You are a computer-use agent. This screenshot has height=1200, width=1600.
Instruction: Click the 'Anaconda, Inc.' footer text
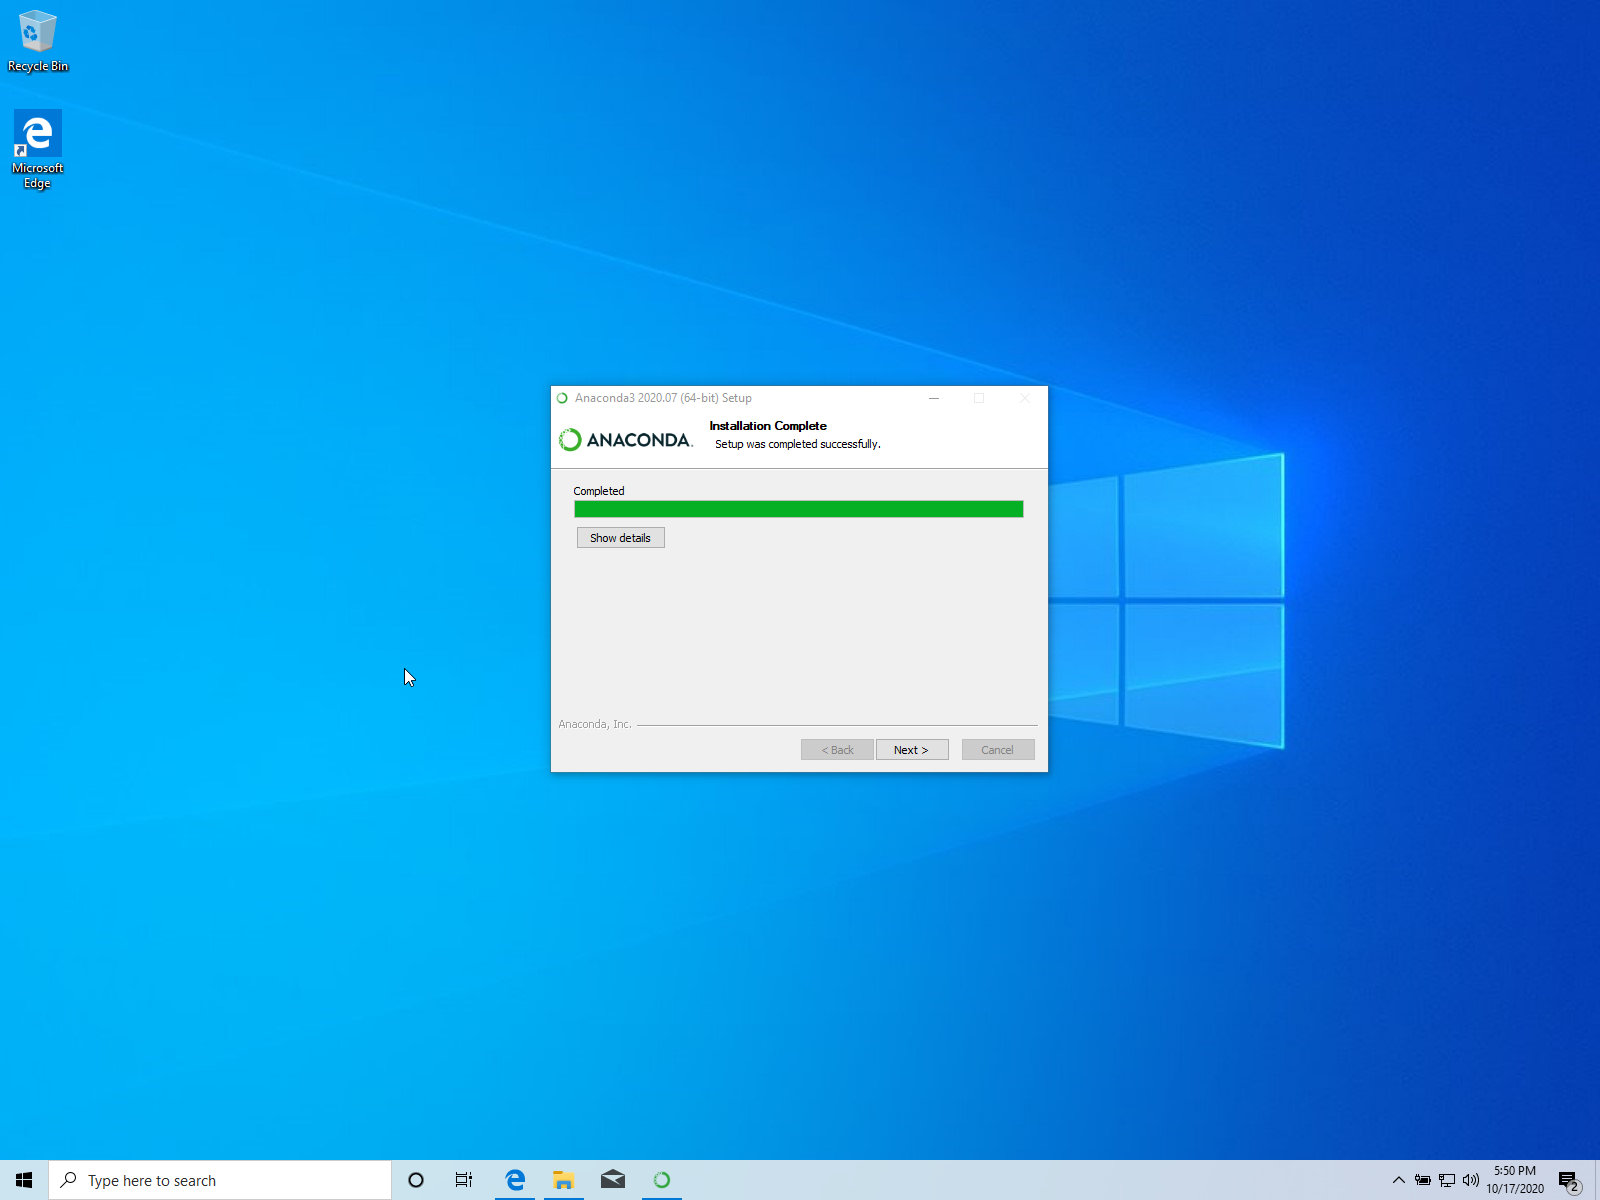tap(595, 724)
